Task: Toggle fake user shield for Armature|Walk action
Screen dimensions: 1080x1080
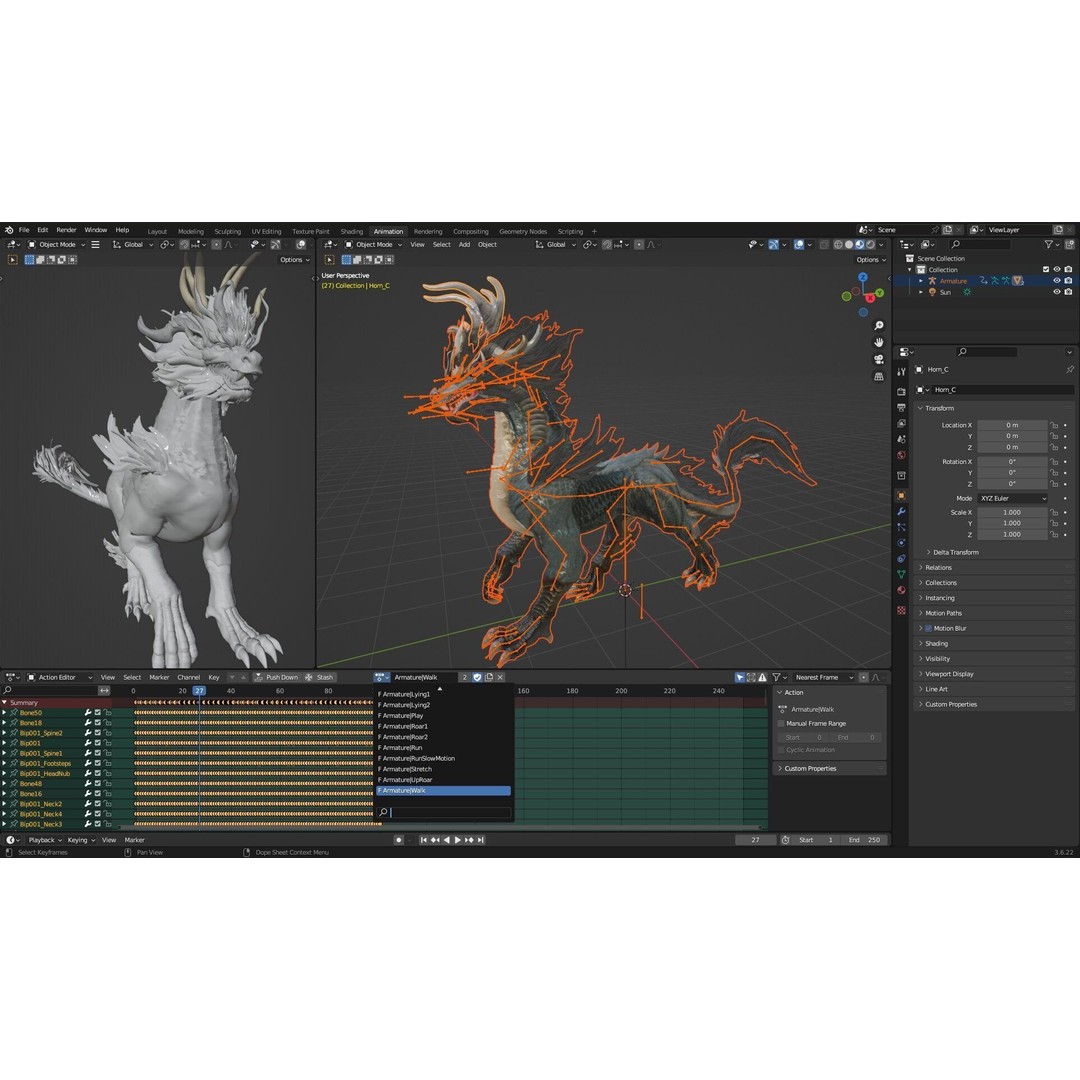Action: pos(477,677)
